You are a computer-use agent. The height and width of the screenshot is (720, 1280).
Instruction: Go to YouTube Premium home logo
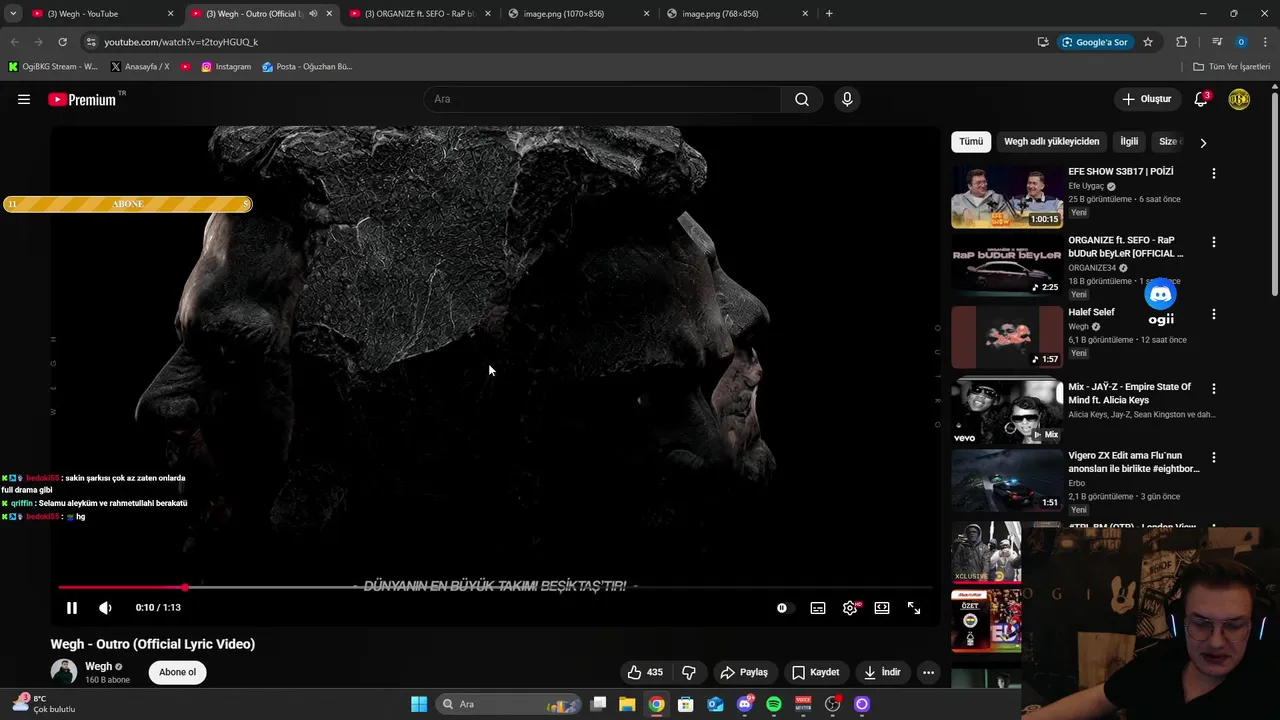[x=82, y=99]
